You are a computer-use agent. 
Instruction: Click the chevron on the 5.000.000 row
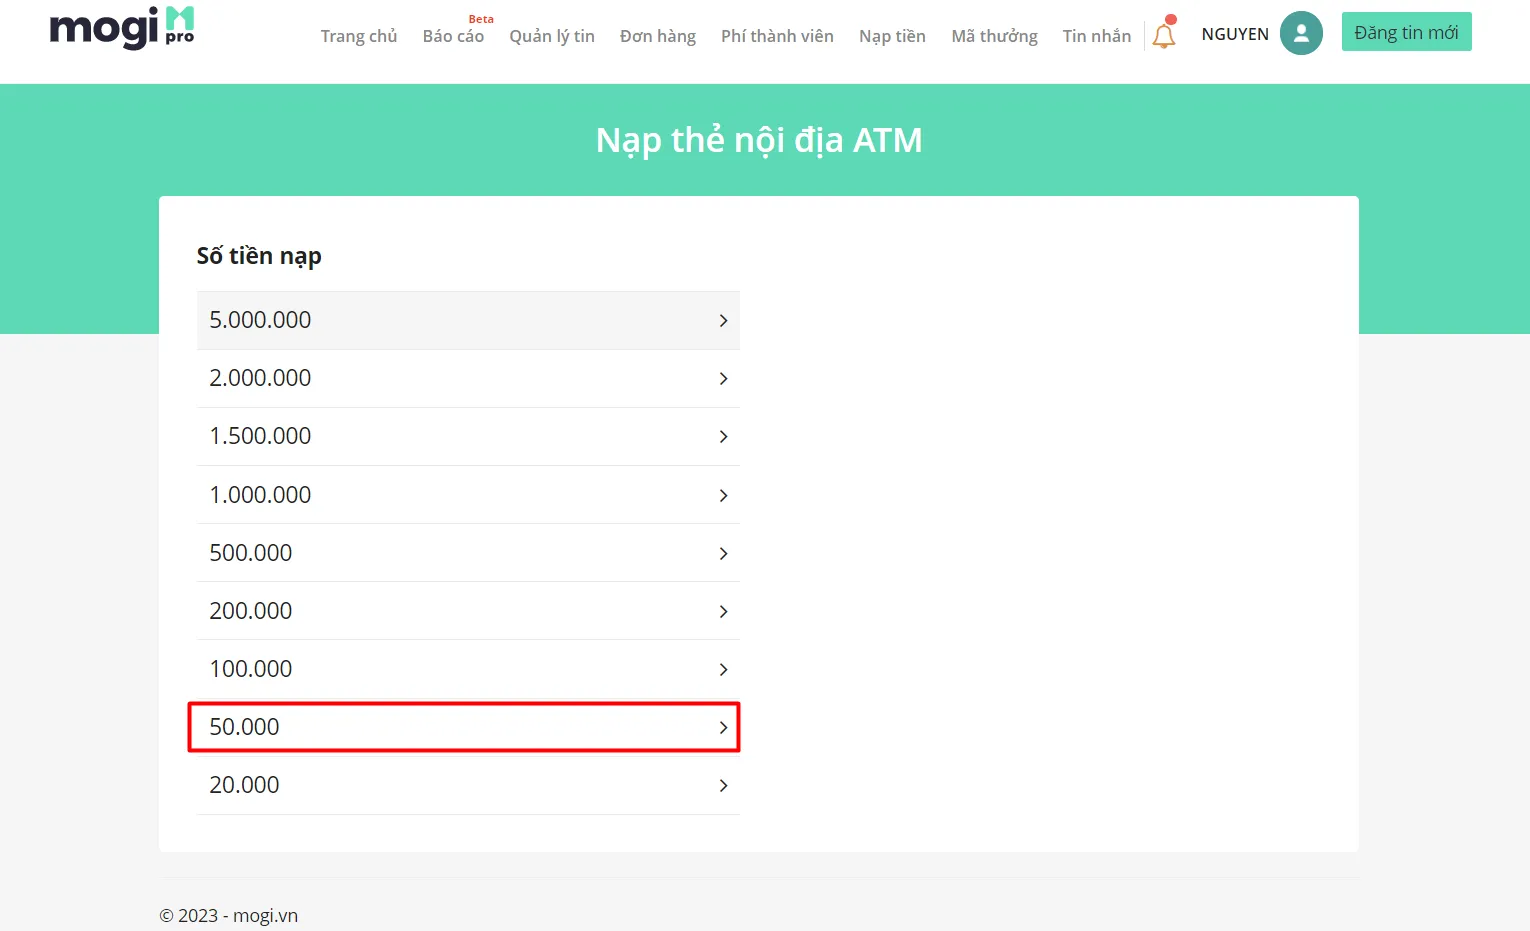(723, 320)
